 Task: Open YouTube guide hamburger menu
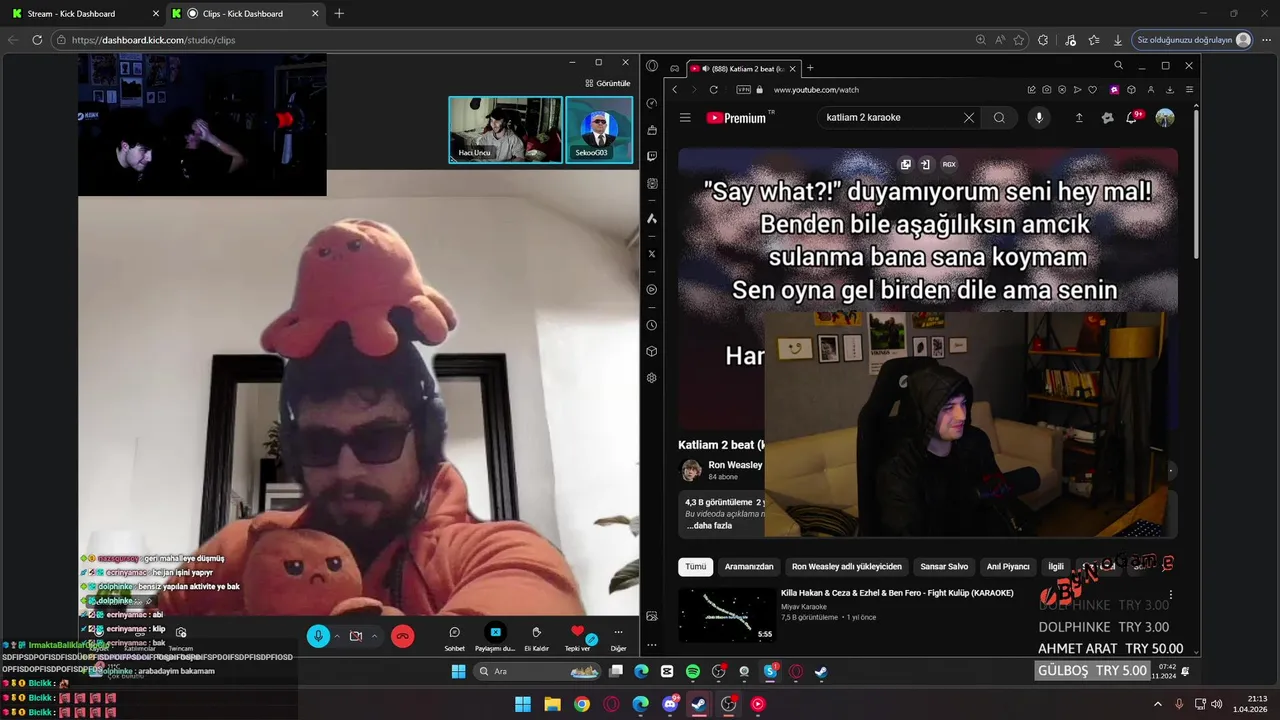pos(685,117)
